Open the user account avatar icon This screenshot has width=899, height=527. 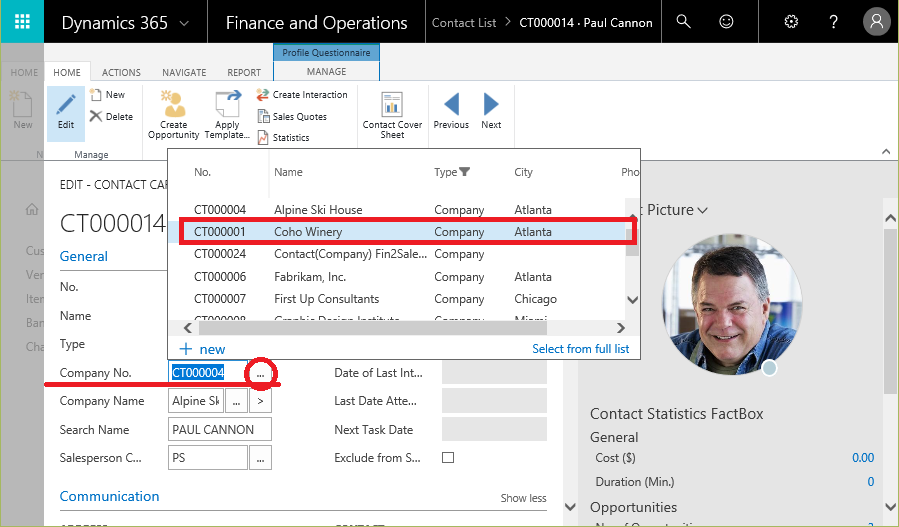(877, 22)
